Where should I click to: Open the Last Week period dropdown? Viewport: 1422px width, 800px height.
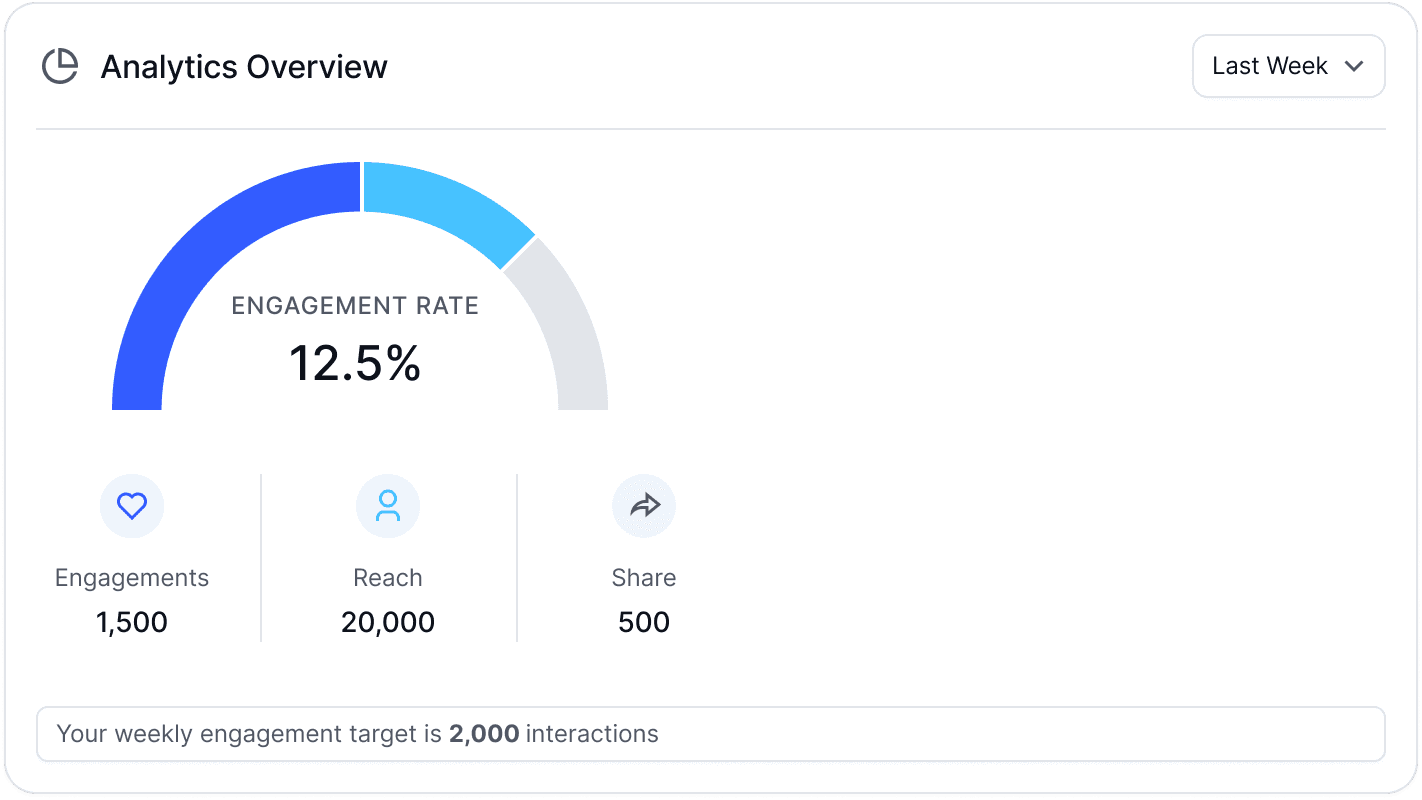click(1288, 66)
